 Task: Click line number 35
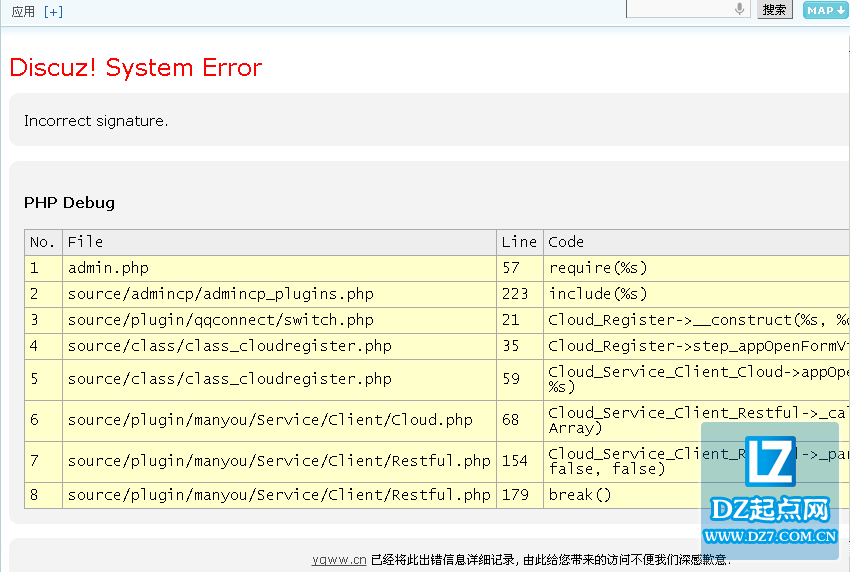coord(519,346)
